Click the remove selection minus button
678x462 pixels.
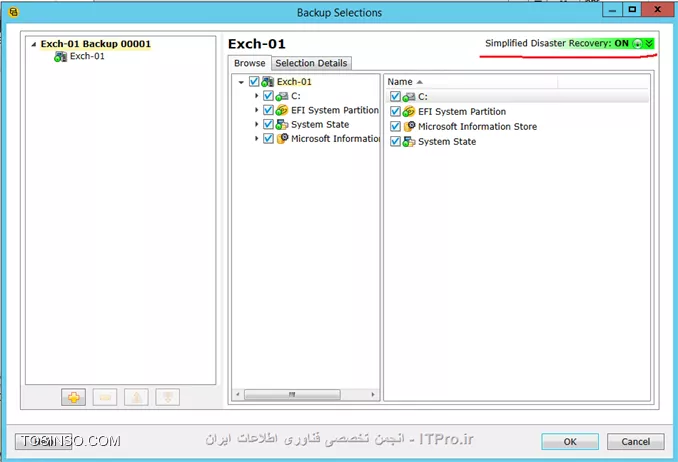tap(105, 397)
